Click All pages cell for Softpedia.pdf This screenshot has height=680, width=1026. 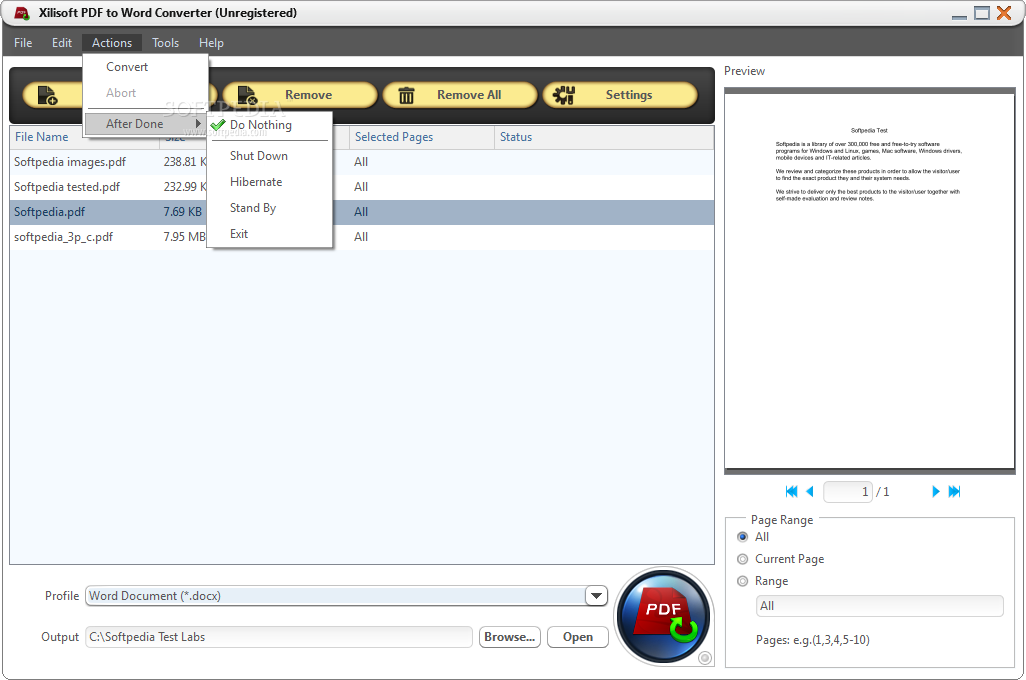361,212
